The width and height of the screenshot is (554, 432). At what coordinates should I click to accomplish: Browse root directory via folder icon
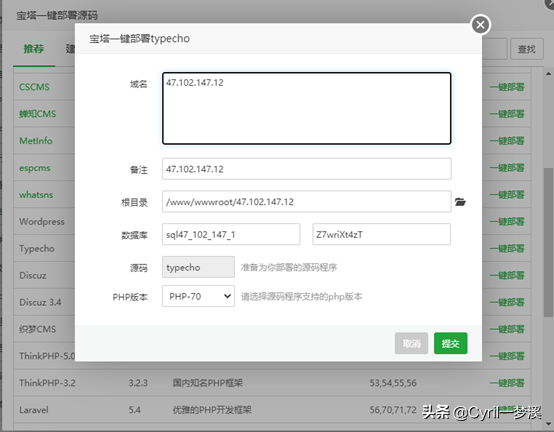[460, 202]
